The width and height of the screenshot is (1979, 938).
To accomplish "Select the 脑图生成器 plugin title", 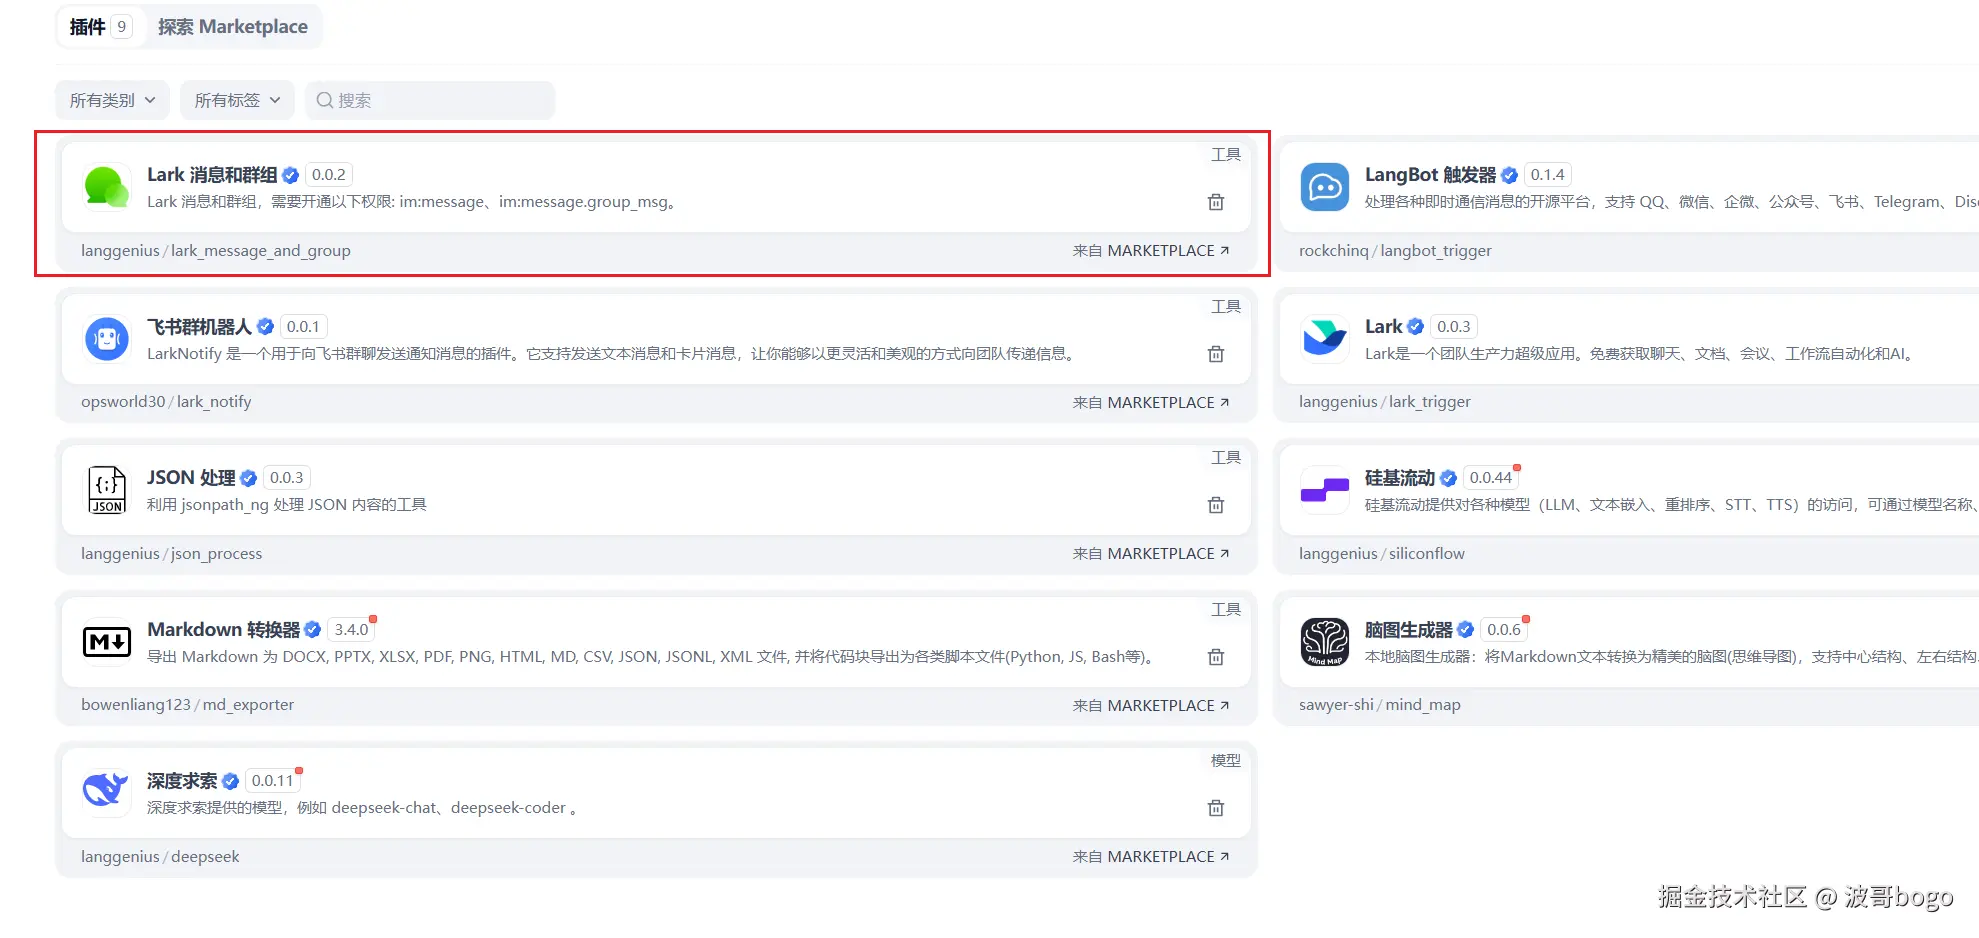I will click(x=1409, y=630).
